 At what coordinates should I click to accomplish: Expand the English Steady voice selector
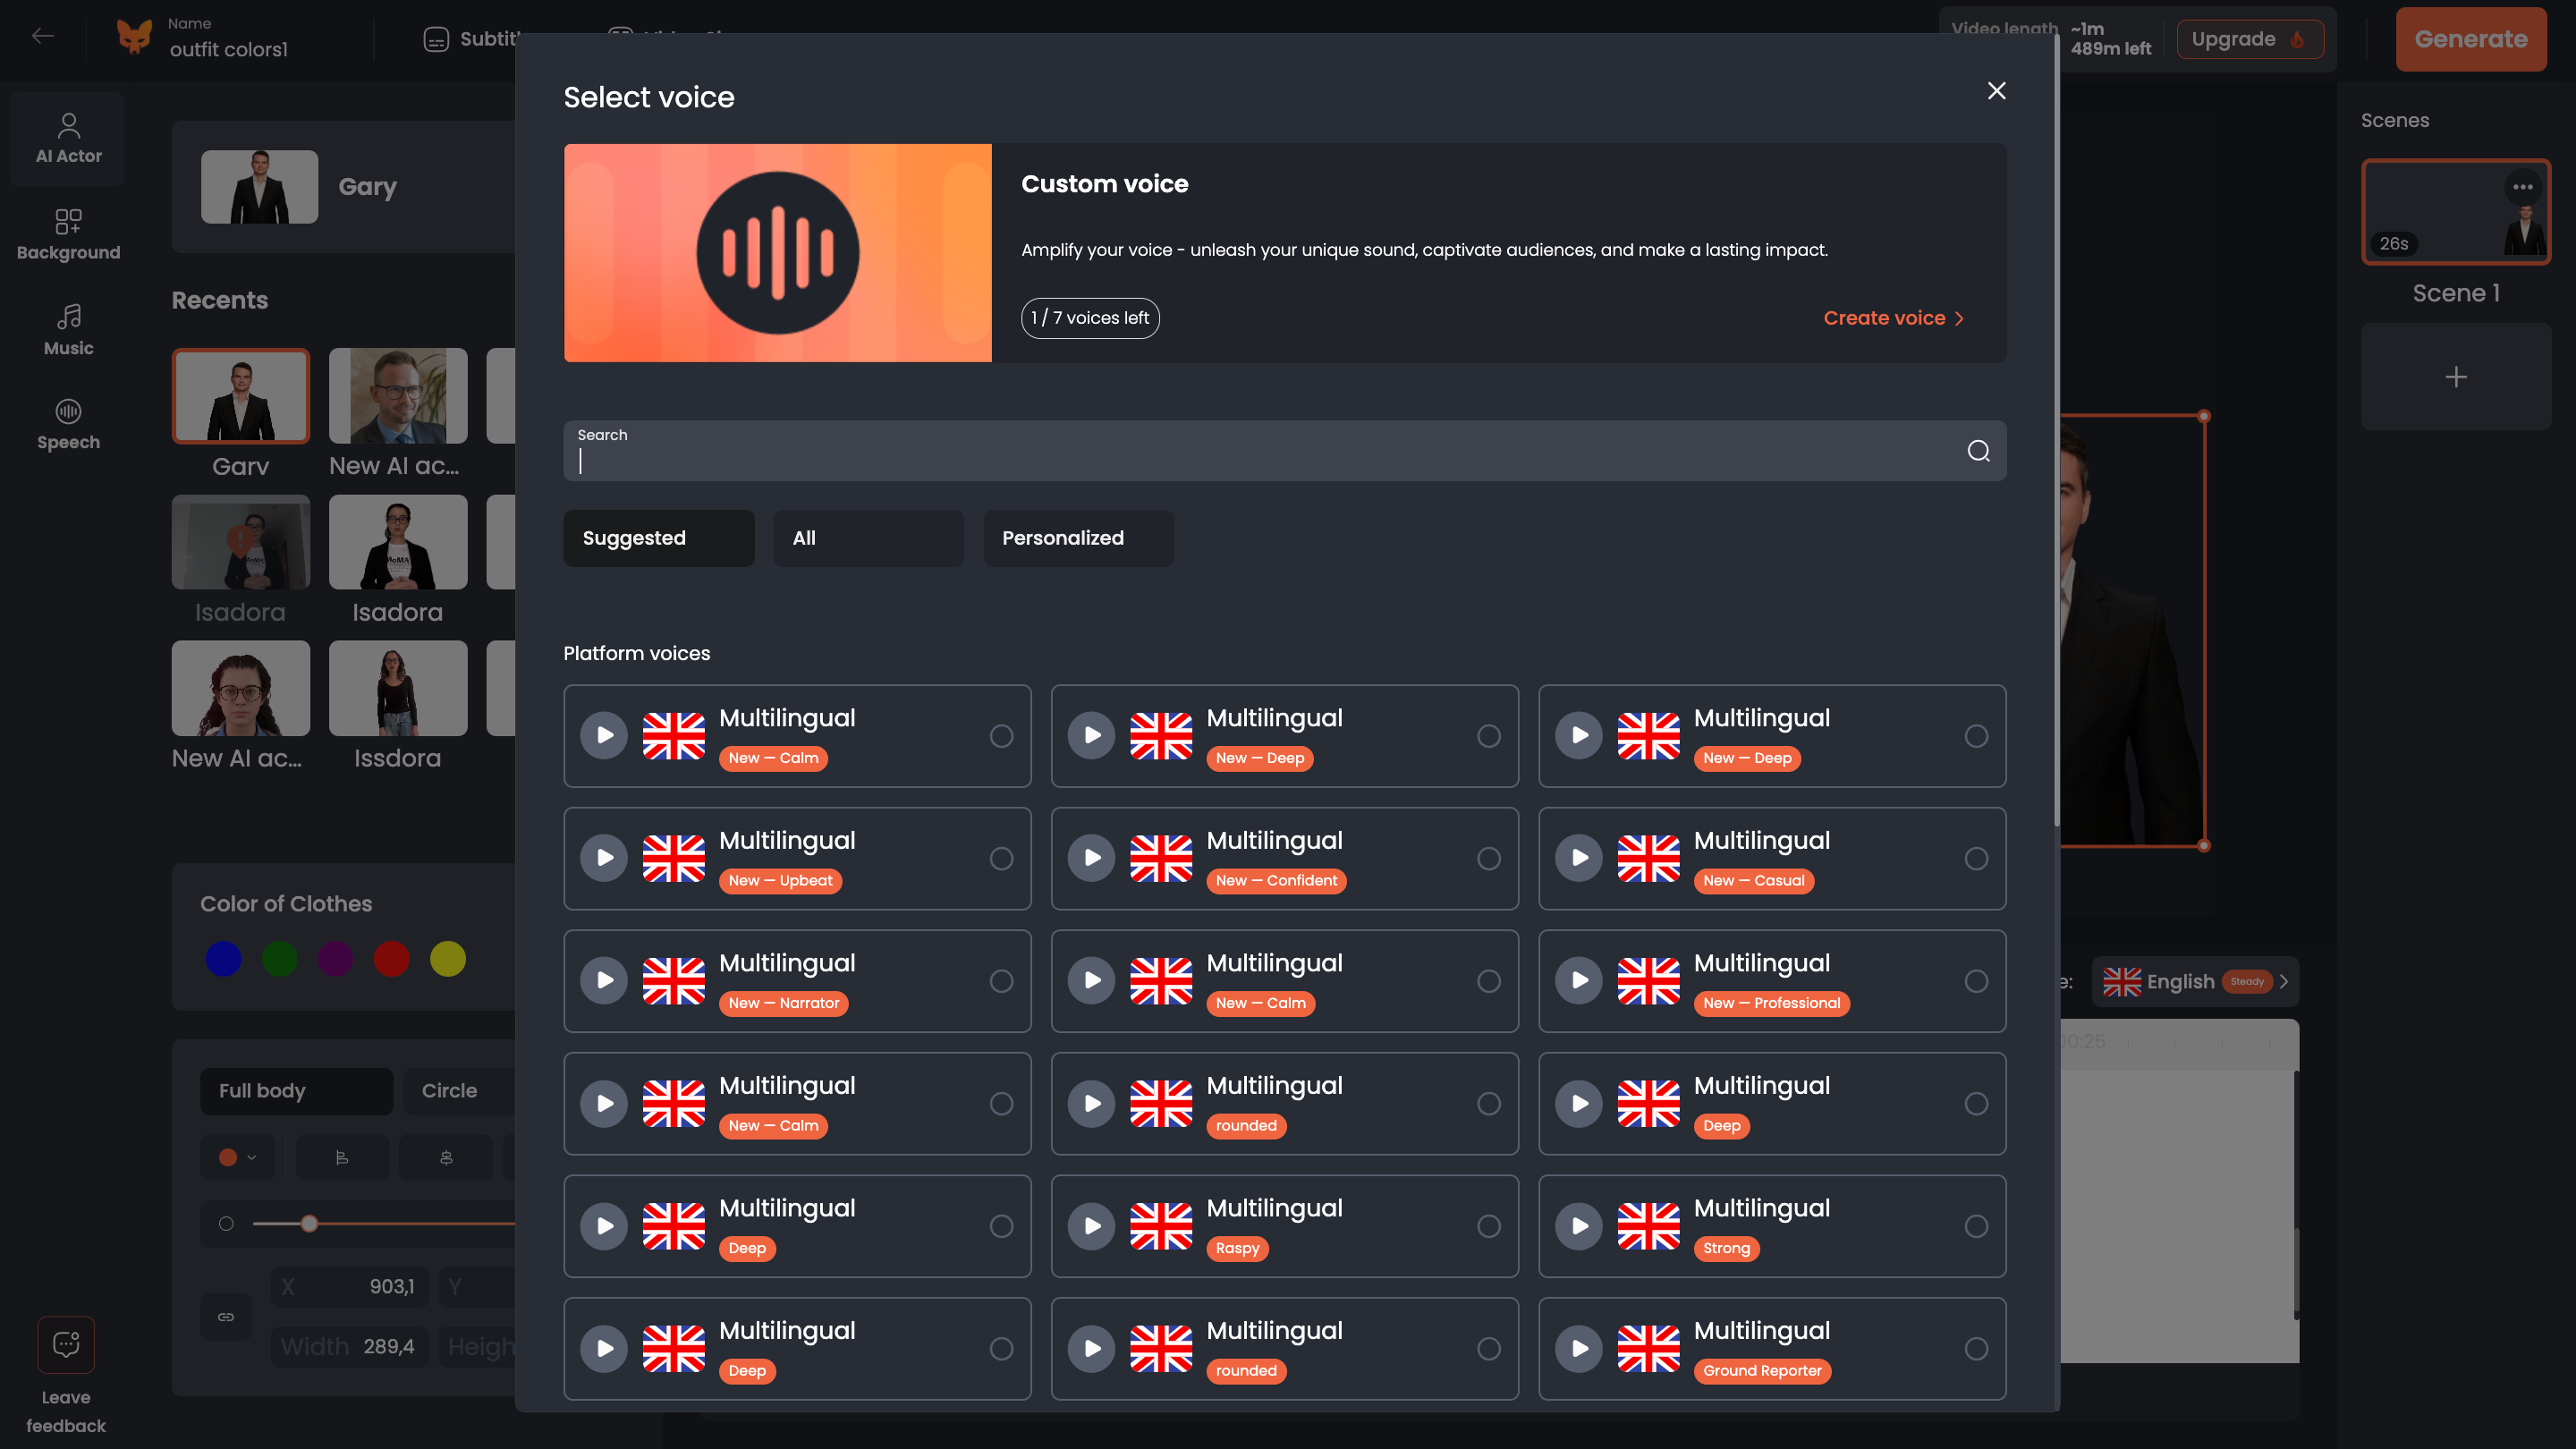[2196, 981]
